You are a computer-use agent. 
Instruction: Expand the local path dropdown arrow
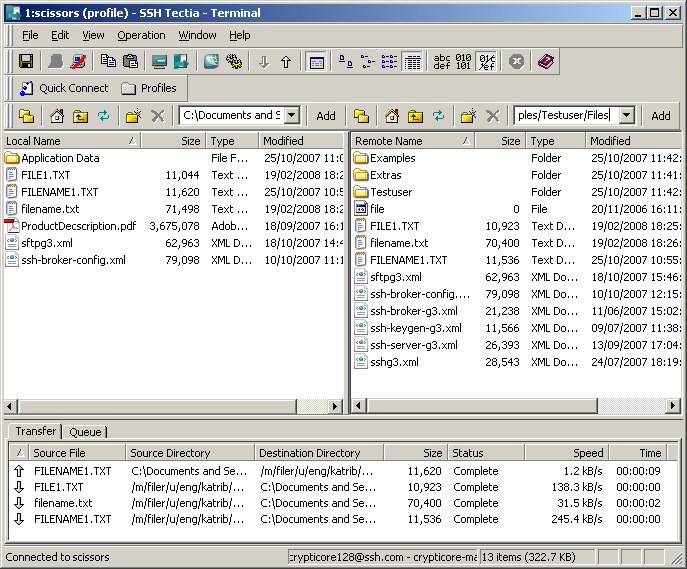[x=291, y=116]
